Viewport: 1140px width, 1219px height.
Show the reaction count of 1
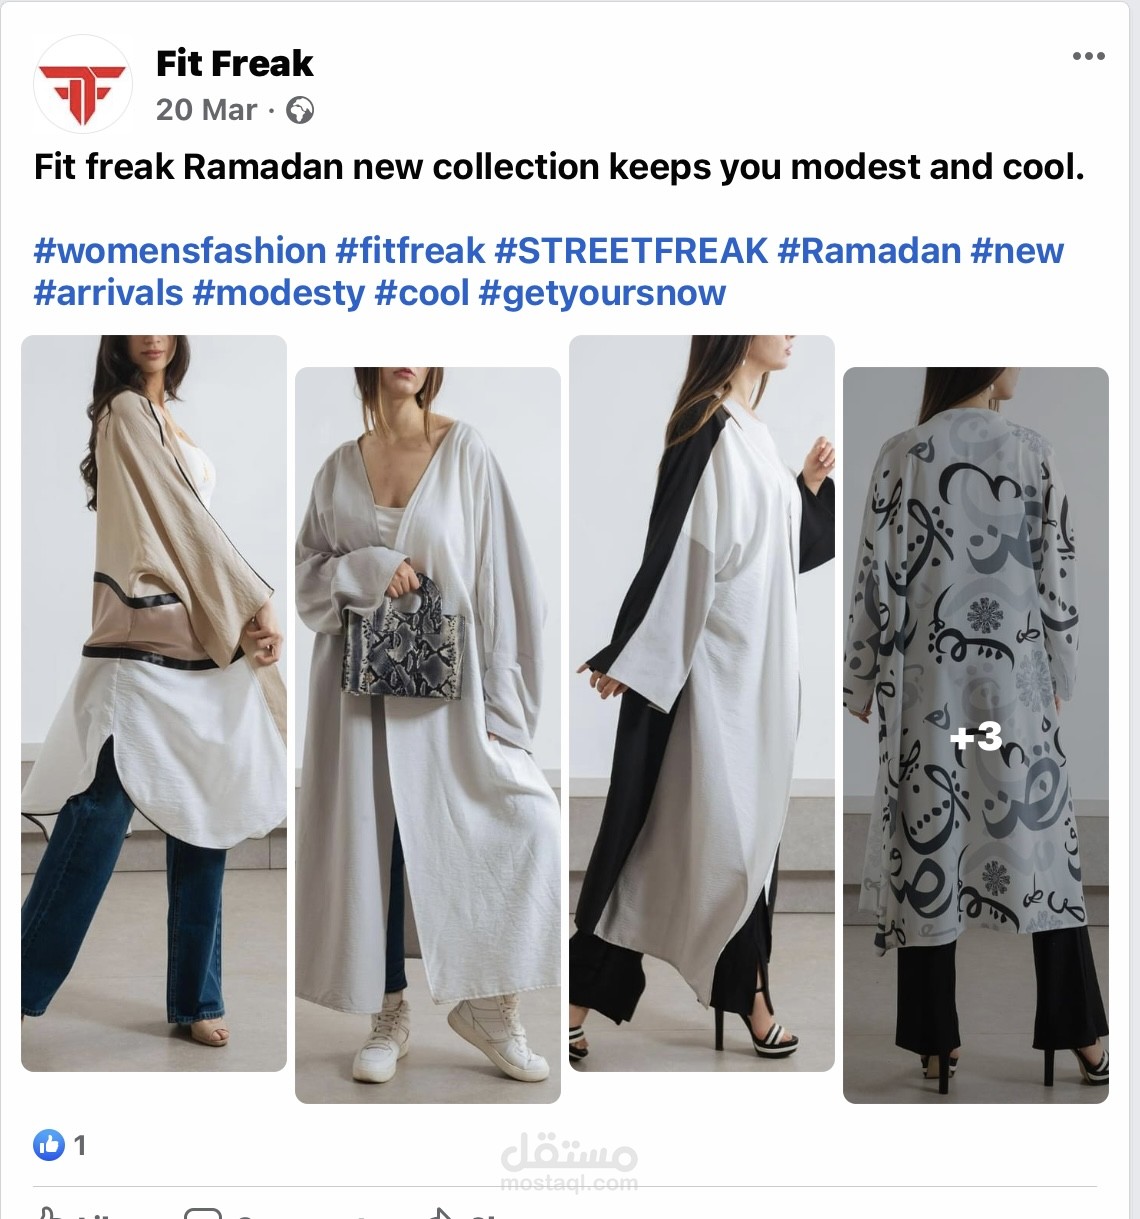[x=80, y=1145]
